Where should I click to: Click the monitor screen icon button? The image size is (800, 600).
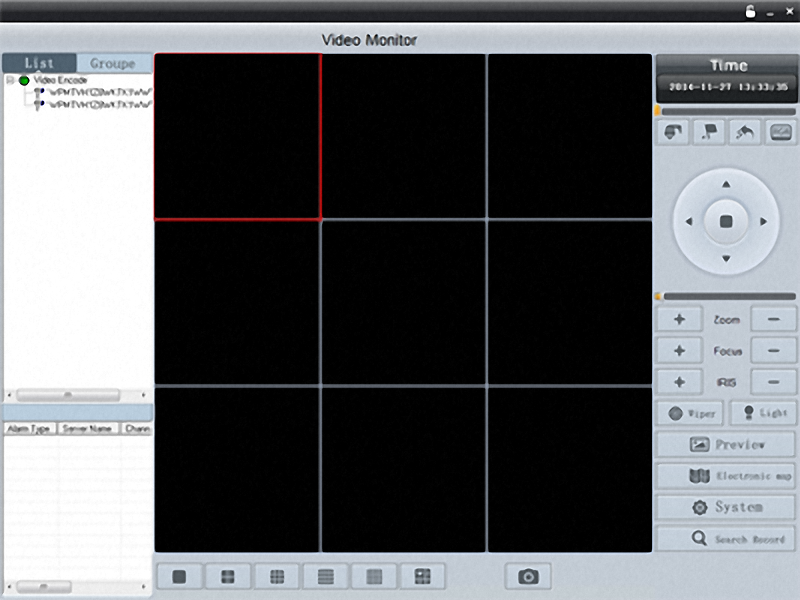coord(781,133)
